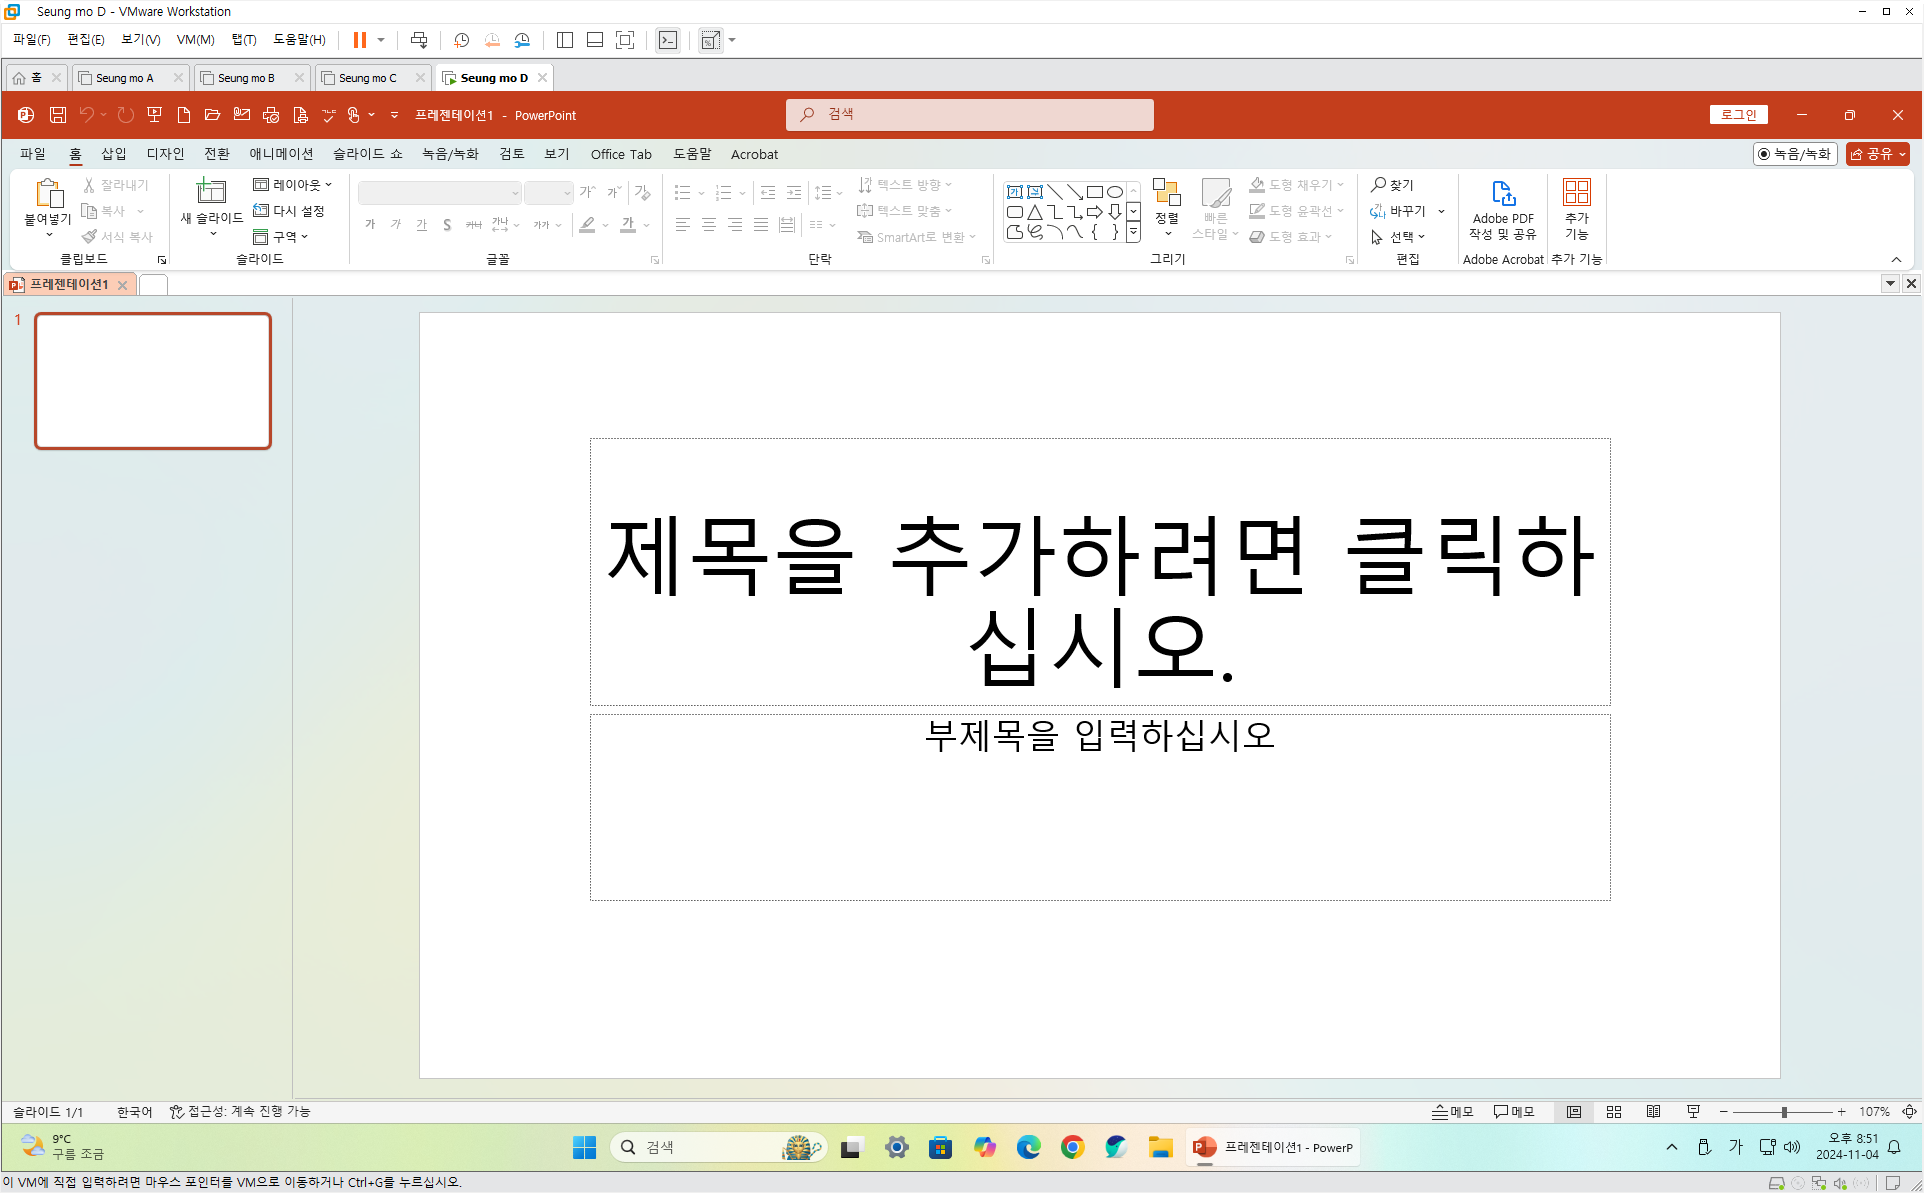Screen dimensions: 1924x1193
Task: Switch to Slide Sorter view in status bar
Action: [1613, 1112]
